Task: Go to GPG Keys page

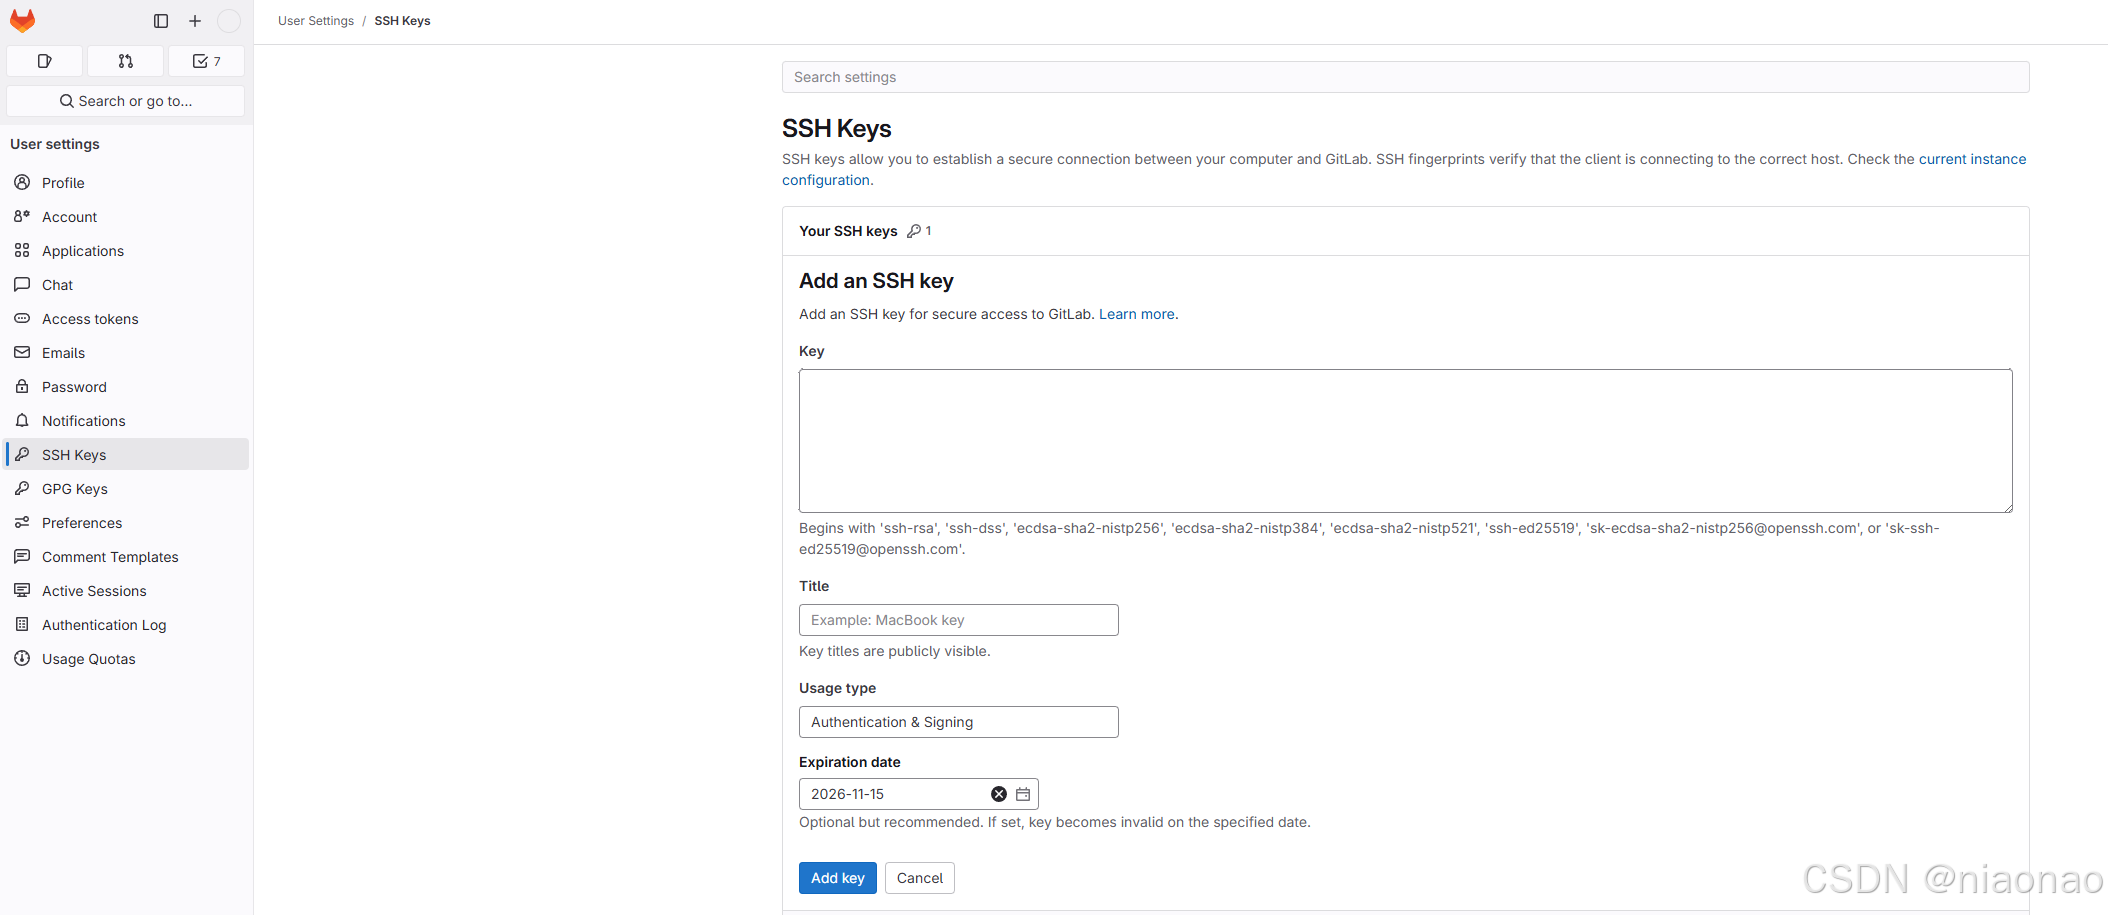Action: click(126, 489)
